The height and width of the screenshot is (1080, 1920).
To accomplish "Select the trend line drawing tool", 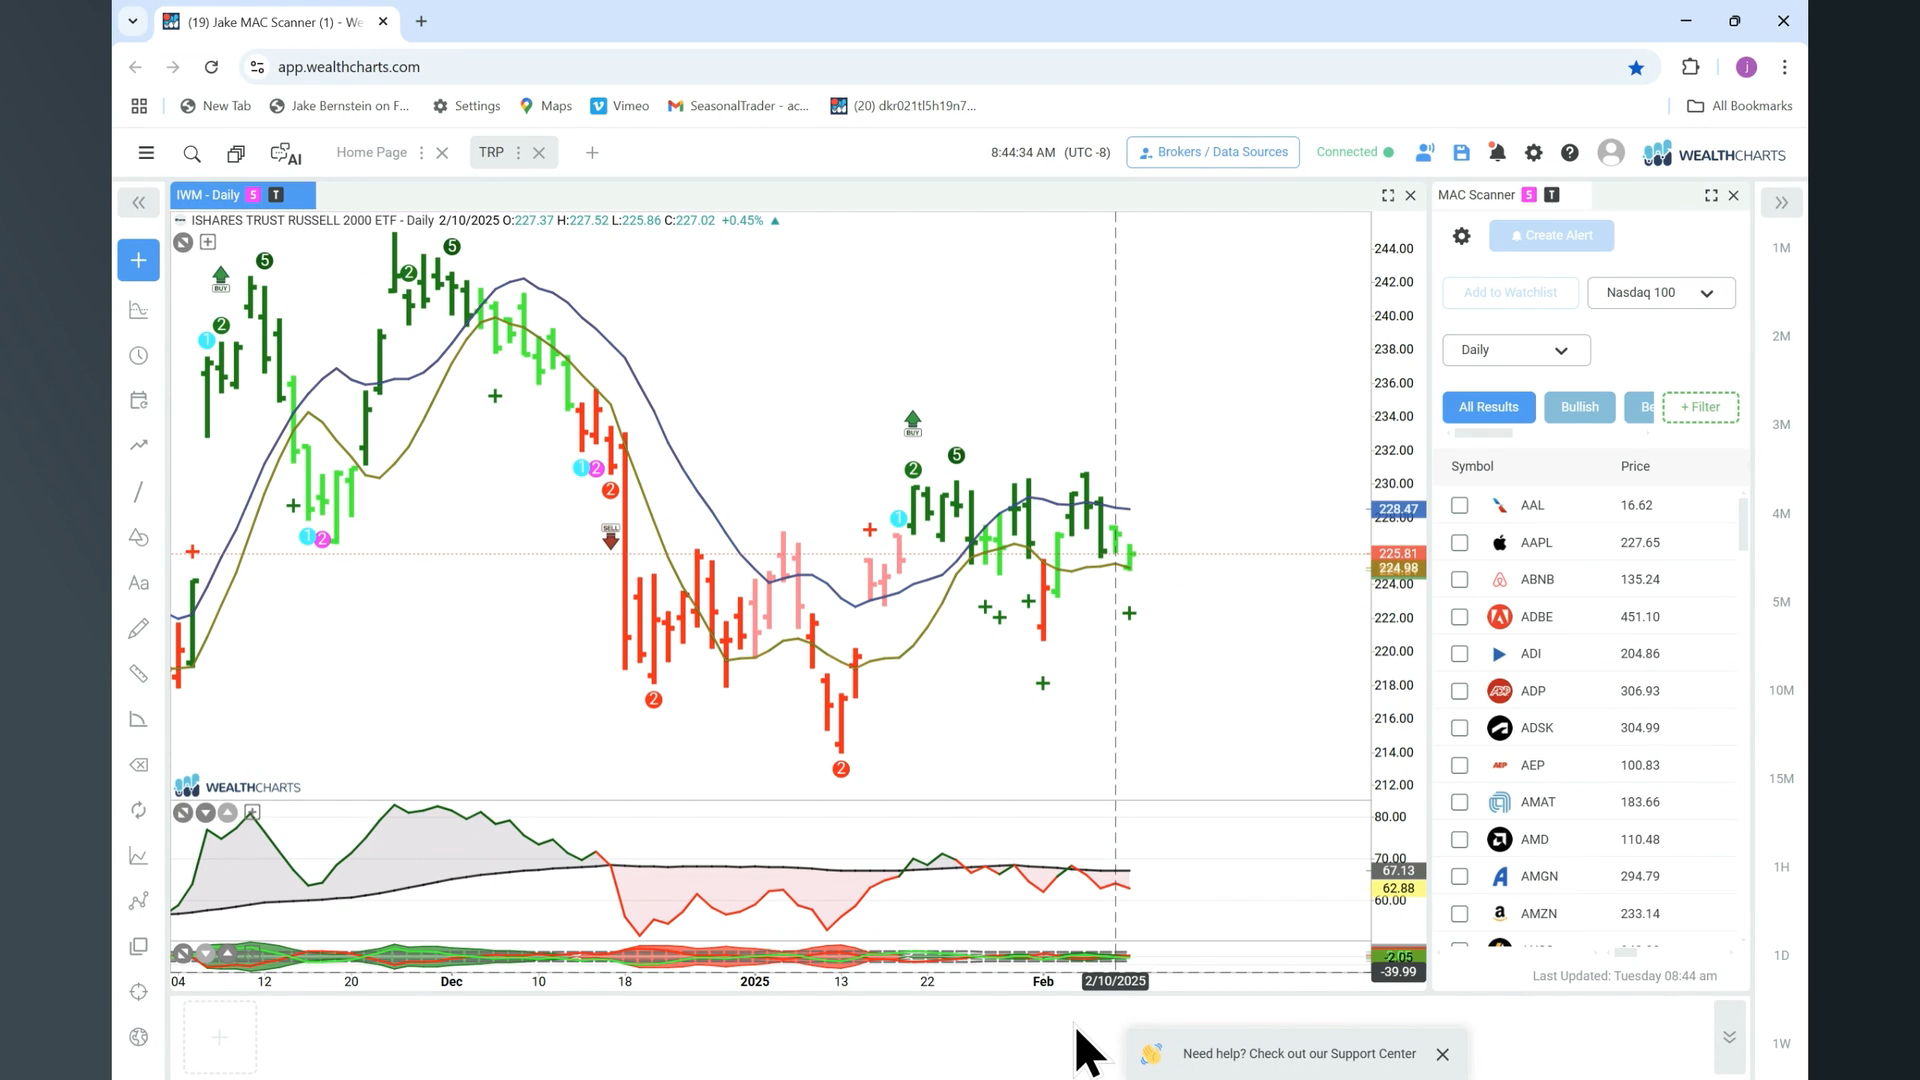I will (138, 492).
